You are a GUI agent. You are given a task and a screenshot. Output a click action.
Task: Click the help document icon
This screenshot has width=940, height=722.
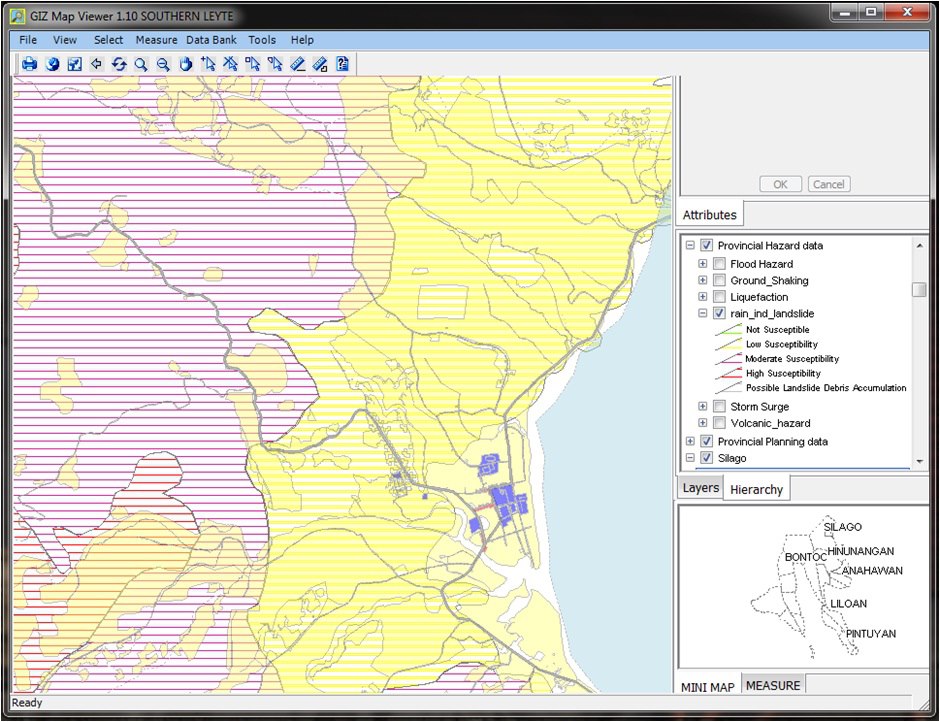point(342,64)
